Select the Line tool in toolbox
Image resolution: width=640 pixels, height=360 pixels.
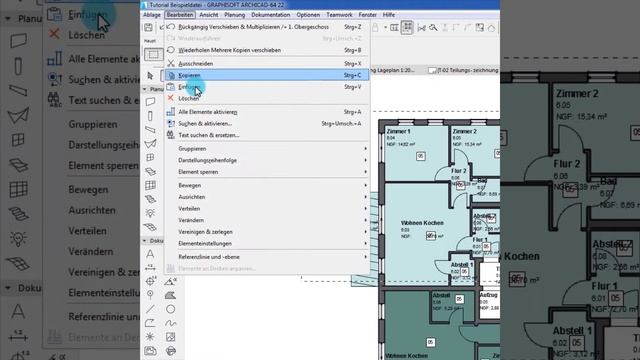tap(150, 309)
